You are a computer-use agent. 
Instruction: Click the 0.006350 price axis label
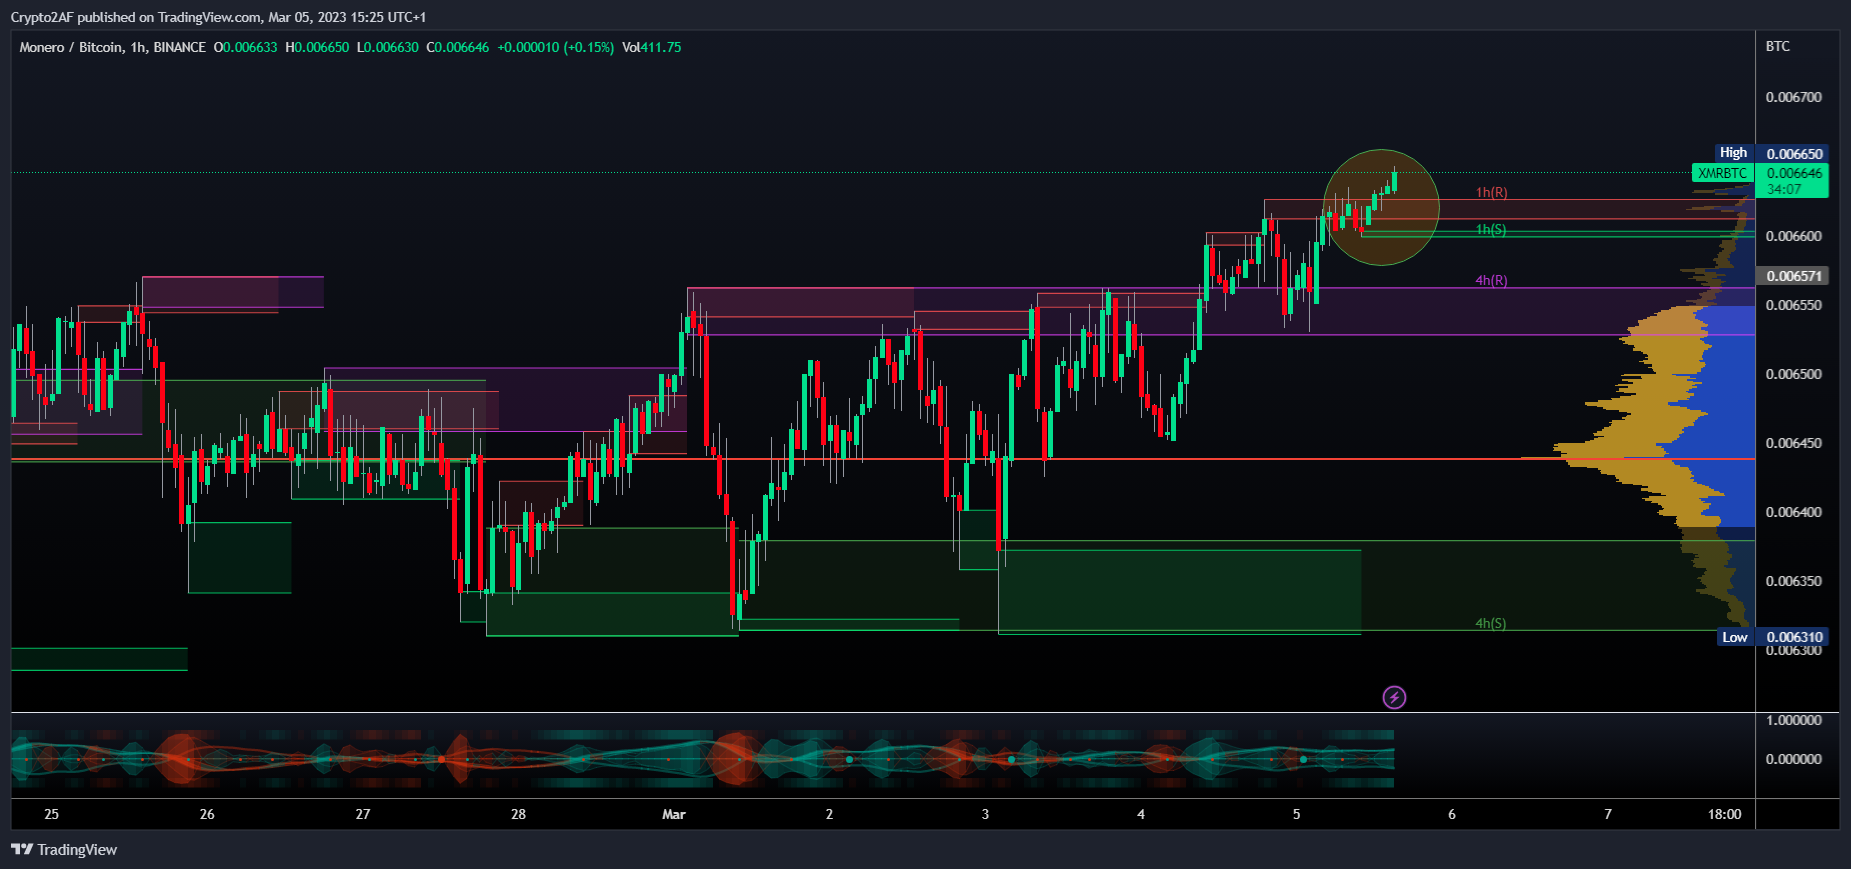[1794, 581]
